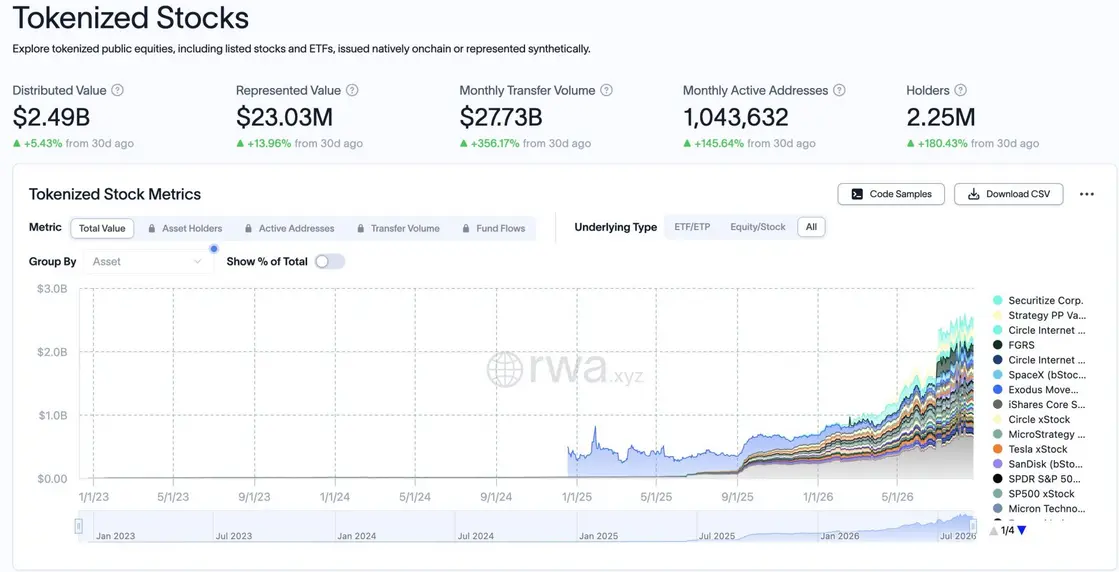Select the Asset Holders metric tab
The image size is (1119, 572).
pos(186,228)
